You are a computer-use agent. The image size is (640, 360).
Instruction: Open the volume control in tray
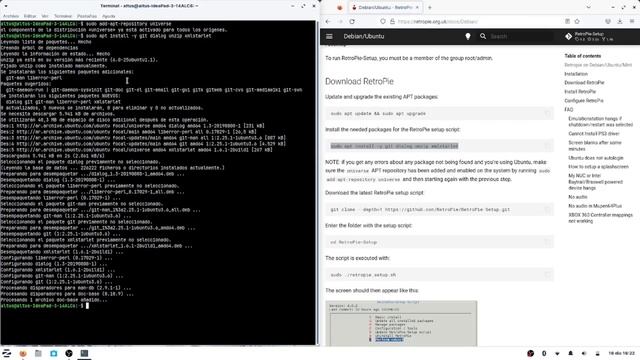(x=584, y=353)
